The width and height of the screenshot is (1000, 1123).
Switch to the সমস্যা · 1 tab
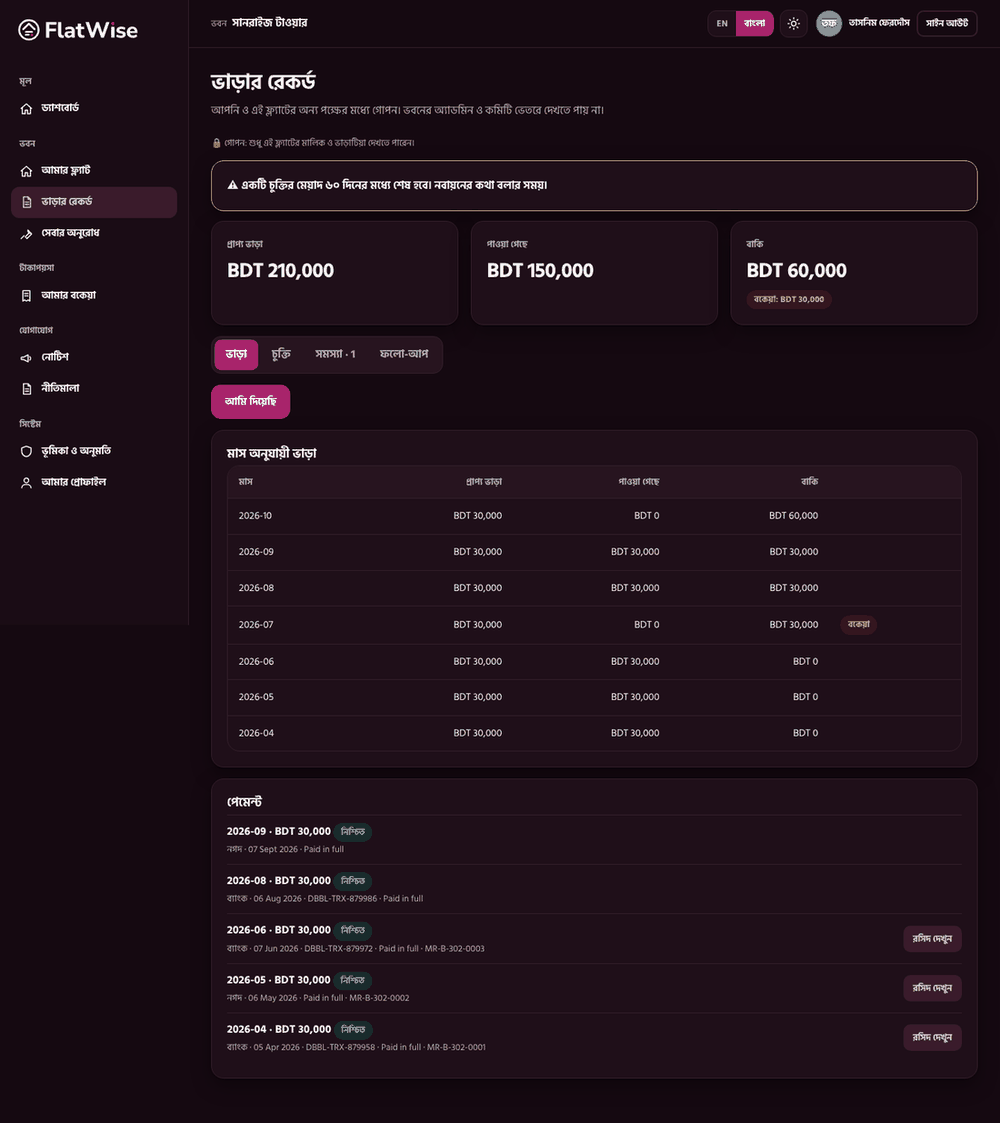tap(335, 355)
